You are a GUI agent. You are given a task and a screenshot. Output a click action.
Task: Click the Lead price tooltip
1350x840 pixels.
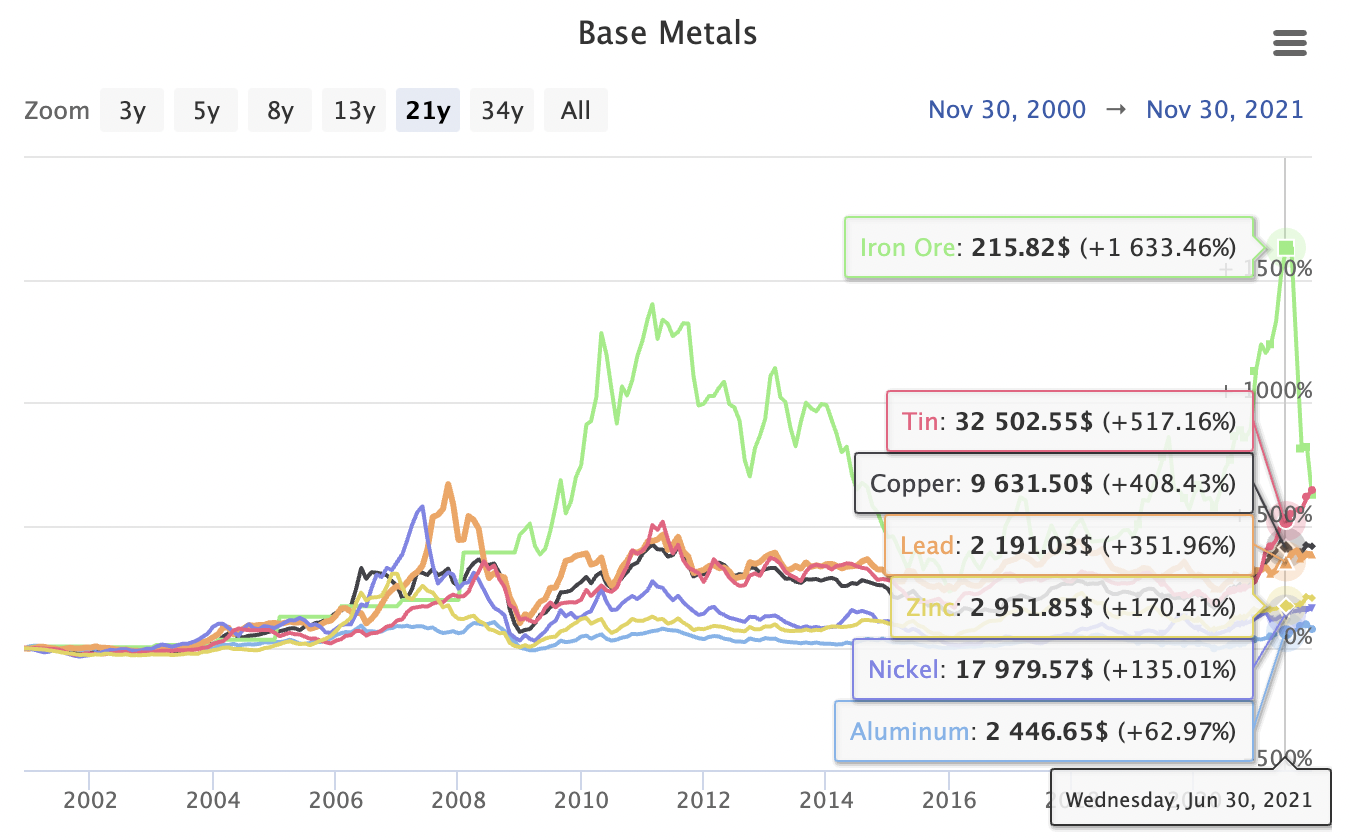coord(1068,546)
